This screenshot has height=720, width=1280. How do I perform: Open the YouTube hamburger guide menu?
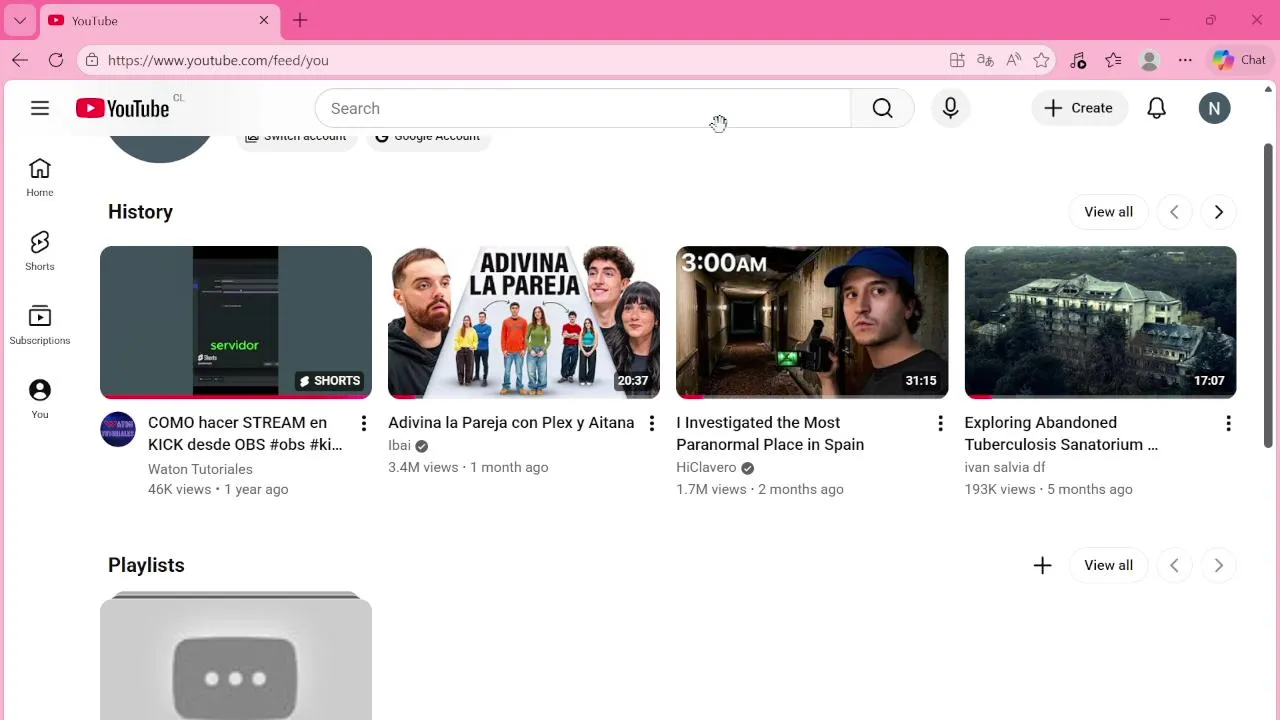point(40,108)
